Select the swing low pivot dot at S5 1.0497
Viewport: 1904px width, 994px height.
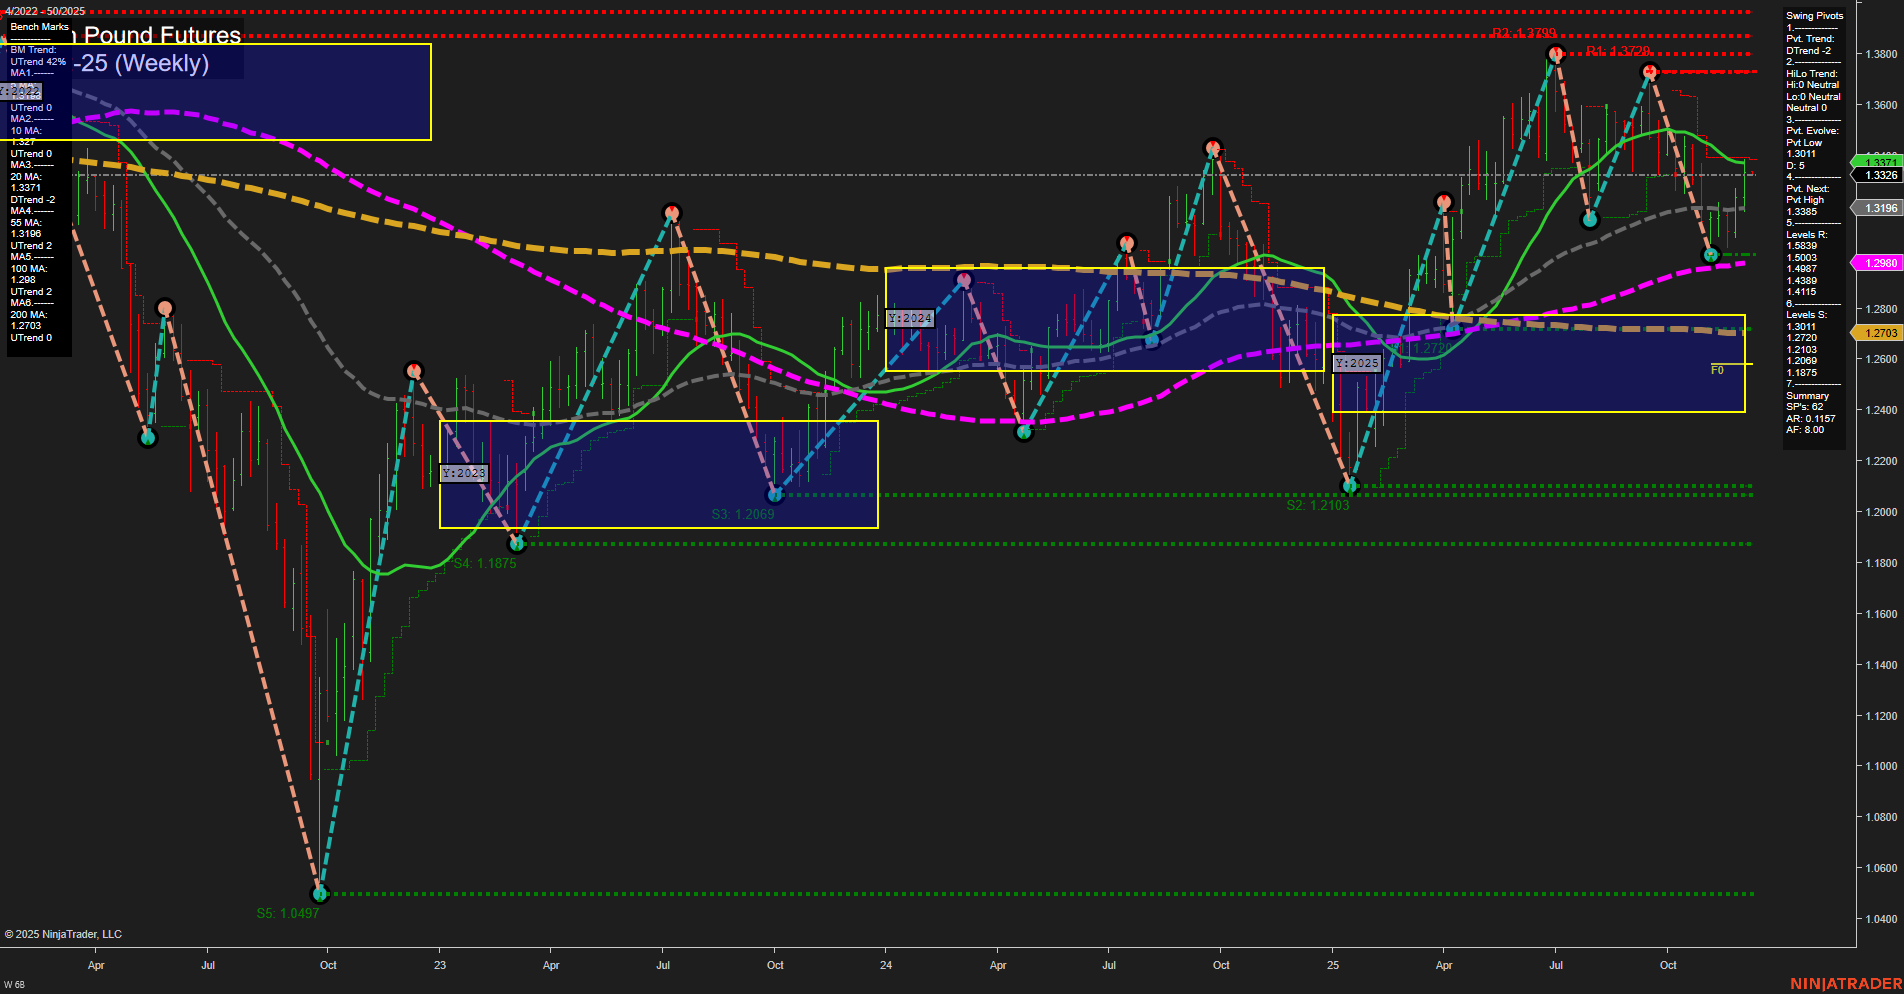click(x=320, y=893)
